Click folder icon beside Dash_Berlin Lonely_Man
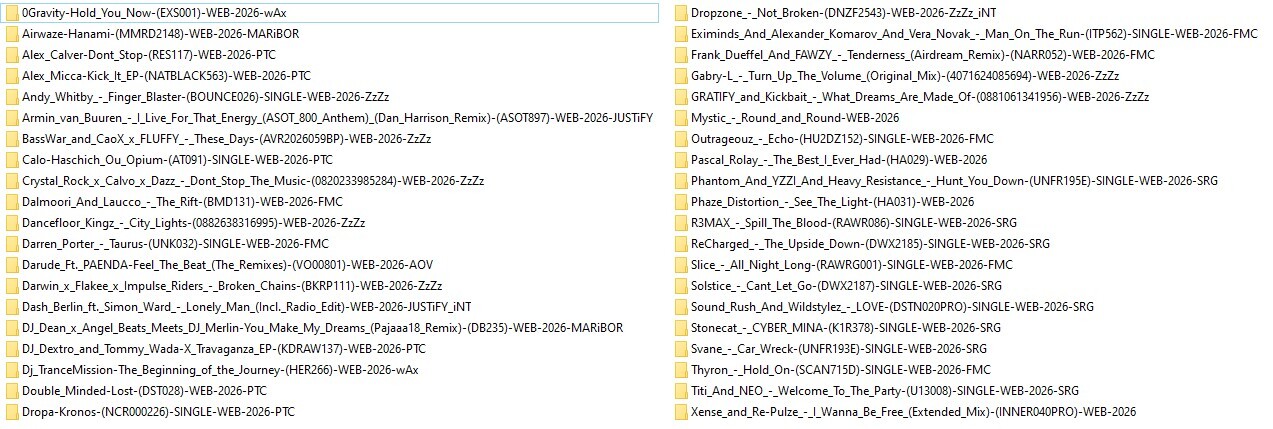1273x429 pixels. (11, 307)
